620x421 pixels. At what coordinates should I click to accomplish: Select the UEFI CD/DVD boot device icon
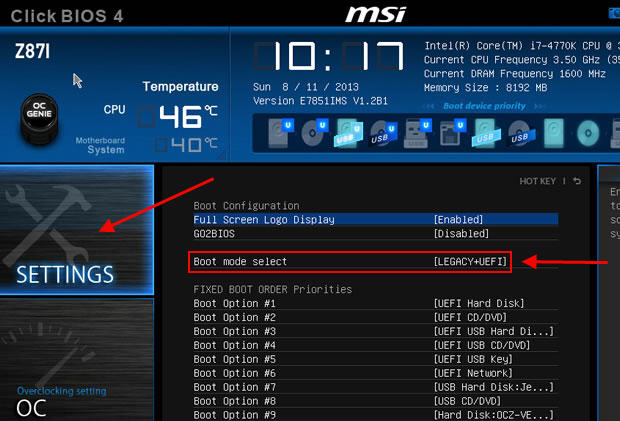(315, 133)
